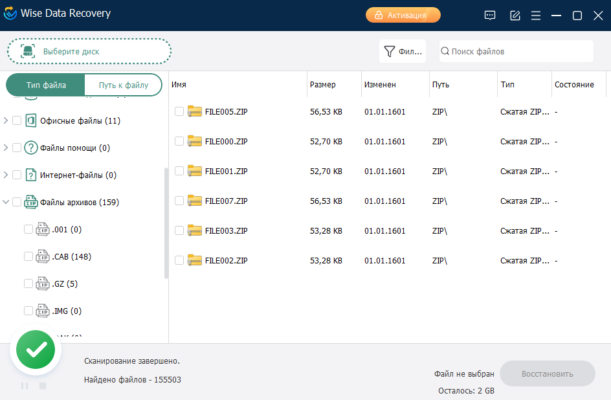
Task: Click the .GZ archive type icon
Action: coord(42,284)
